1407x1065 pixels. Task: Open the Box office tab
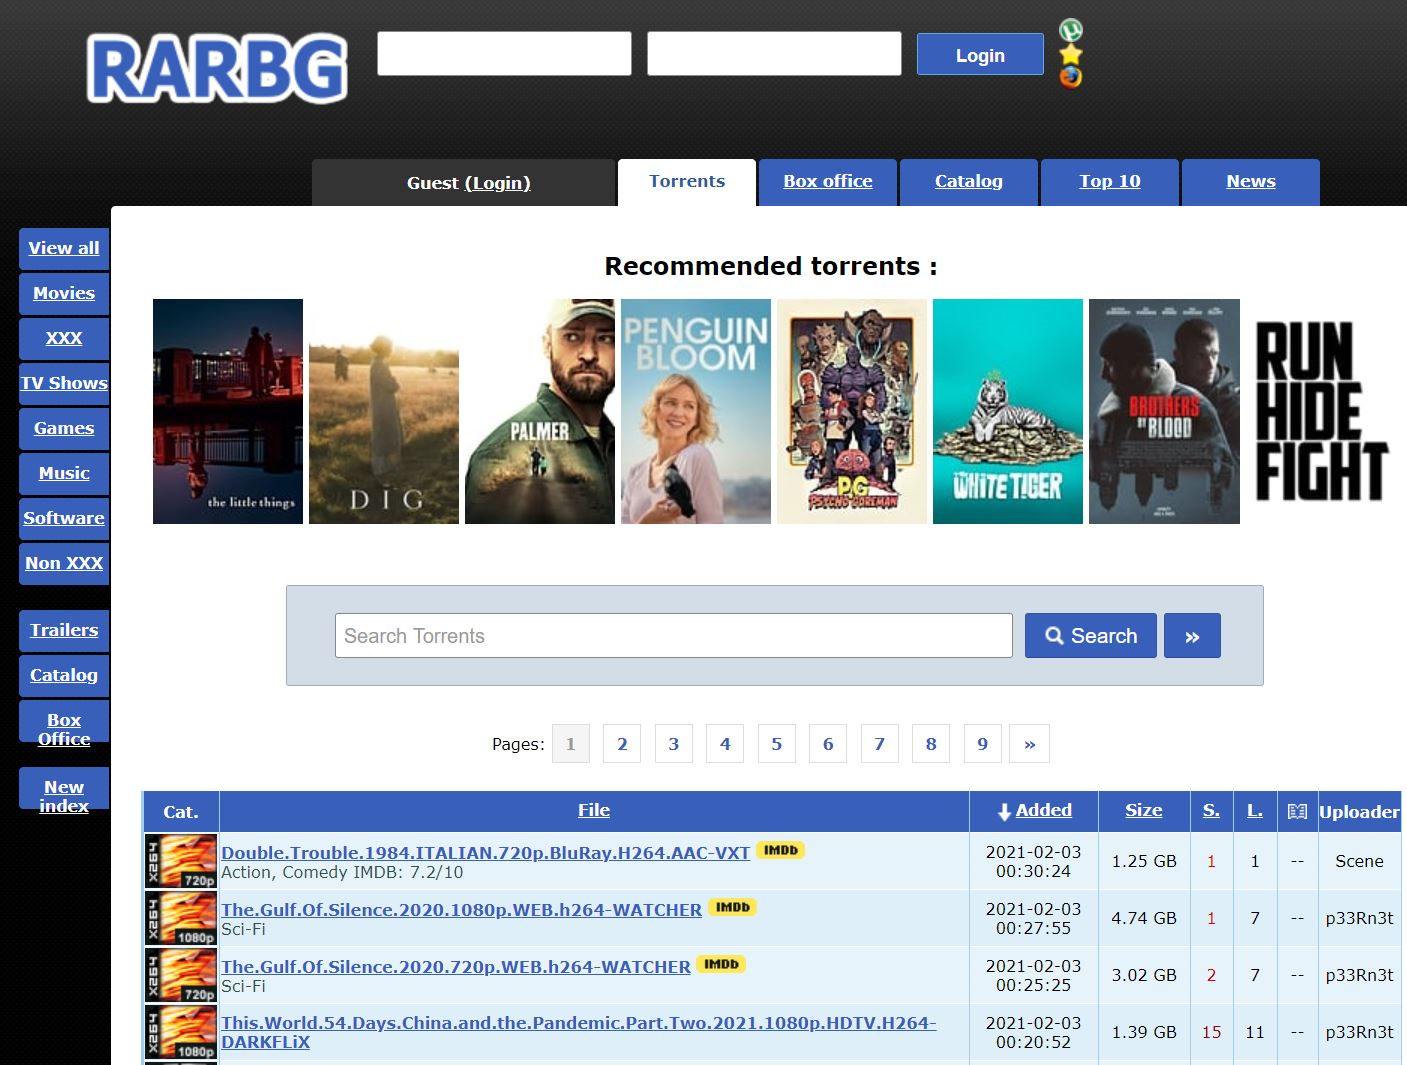(x=828, y=182)
